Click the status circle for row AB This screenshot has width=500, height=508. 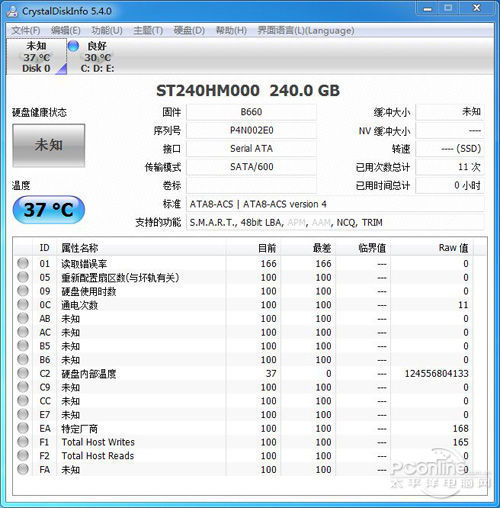pyautogui.click(x=23, y=318)
